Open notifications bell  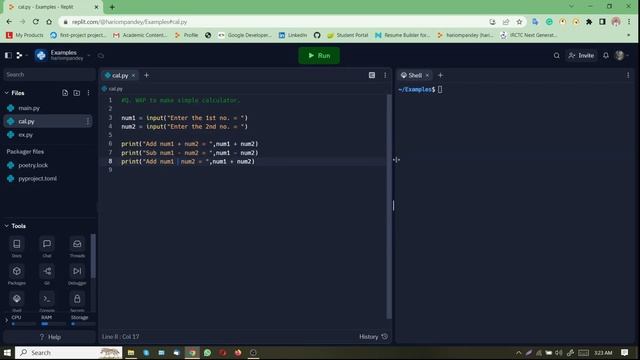(606, 56)
